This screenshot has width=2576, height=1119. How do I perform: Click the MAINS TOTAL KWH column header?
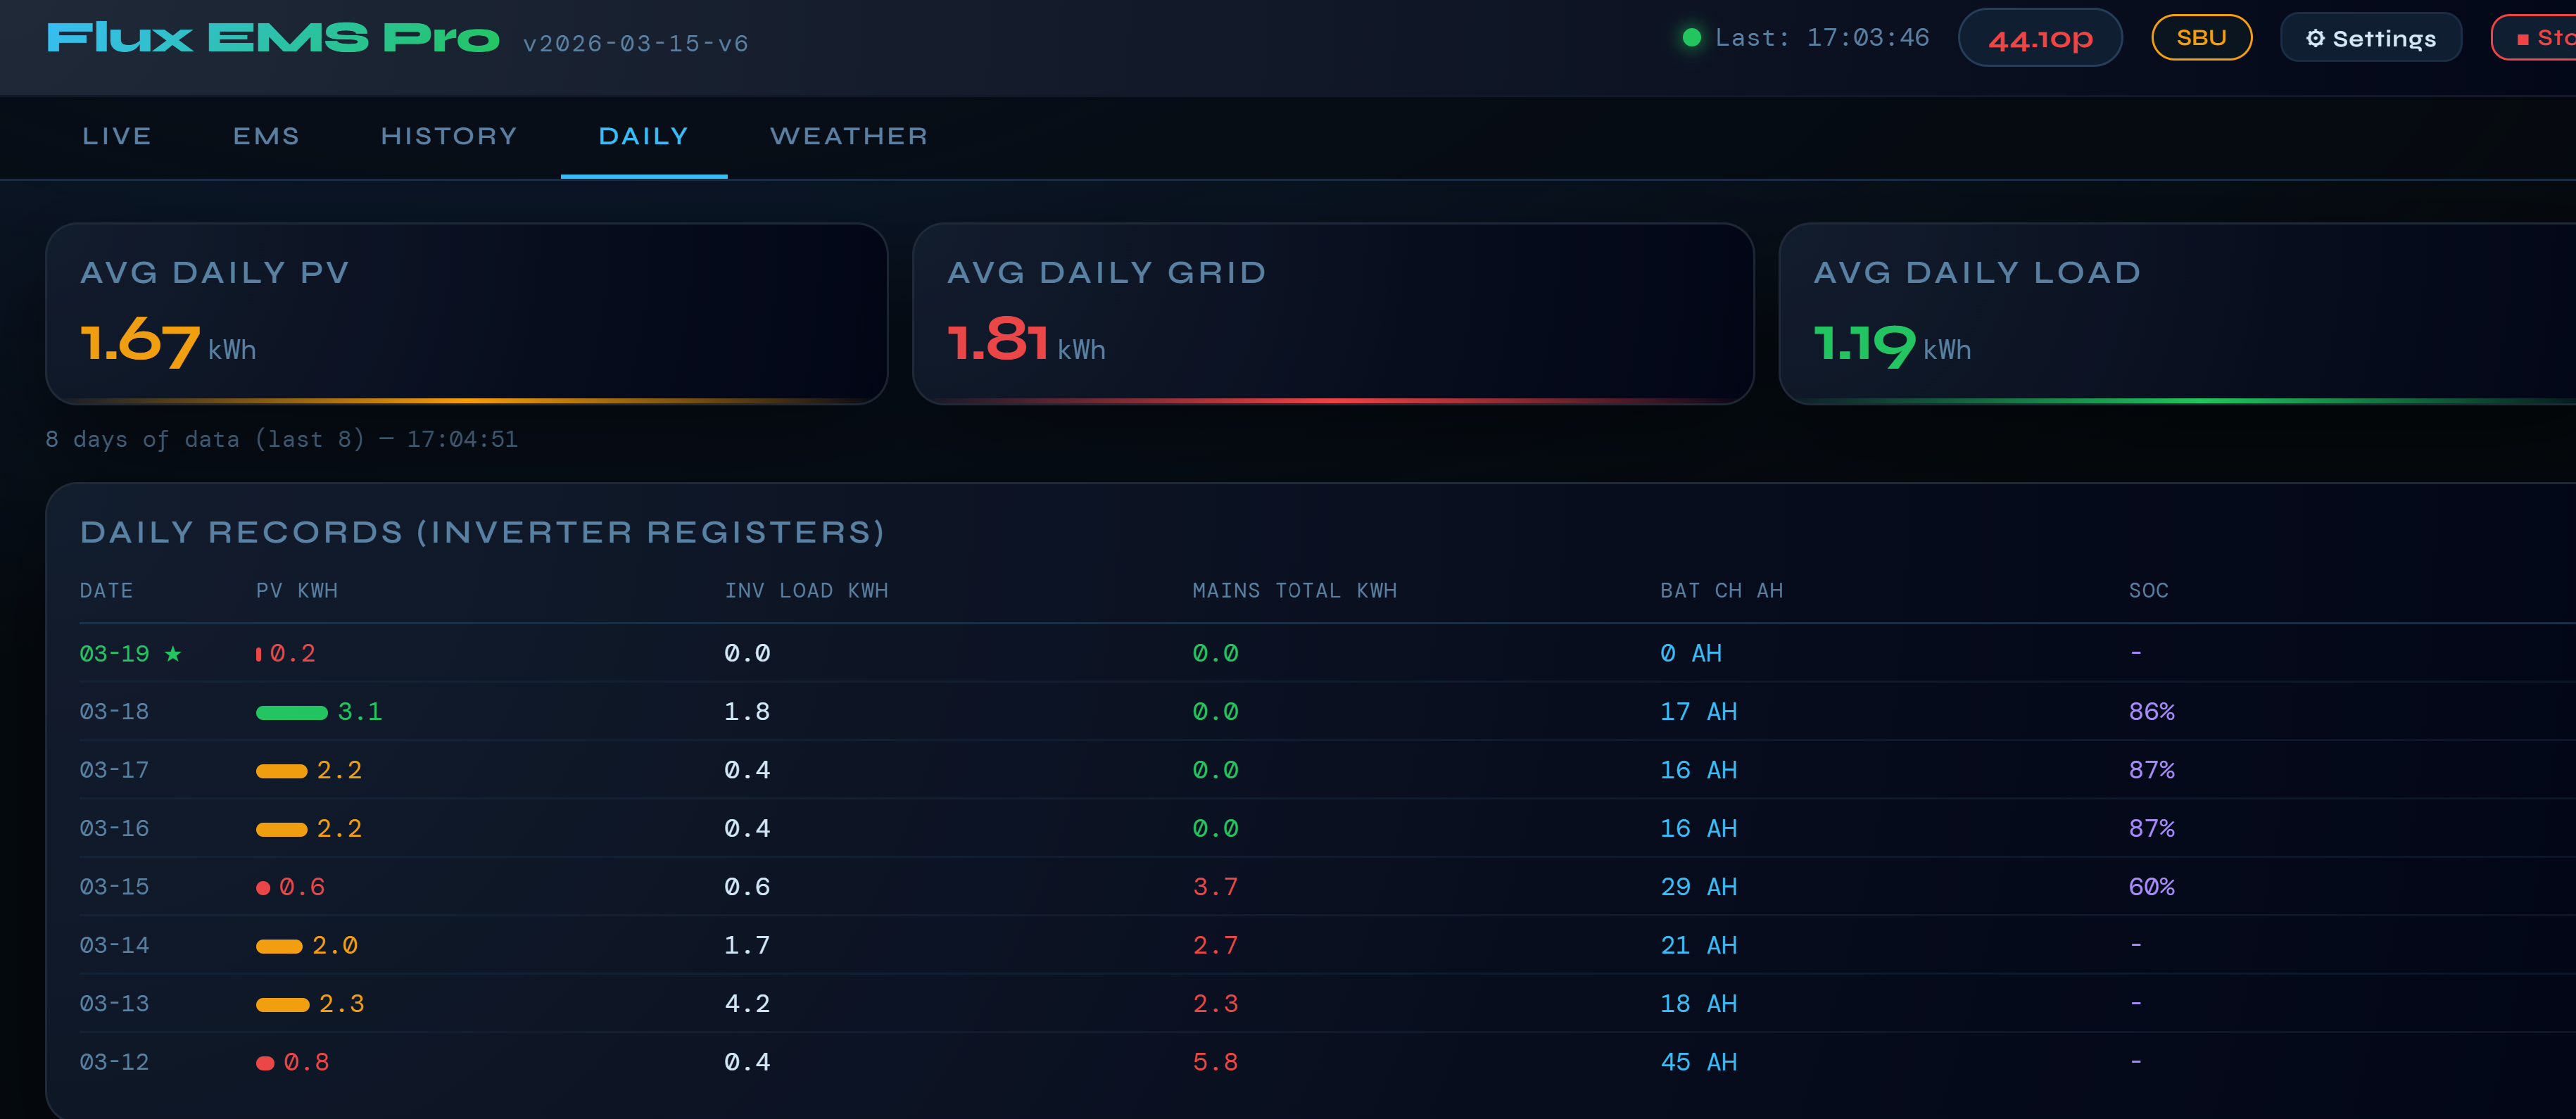pyautogui.click(x=1294, y=591)
